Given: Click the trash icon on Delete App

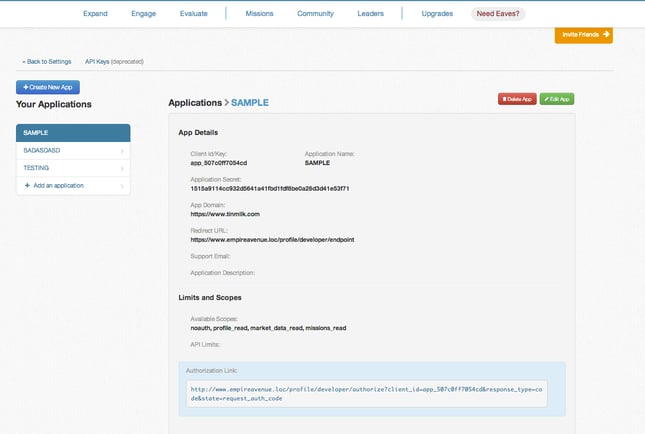Looking at the screenshot, I should (503, 99).
